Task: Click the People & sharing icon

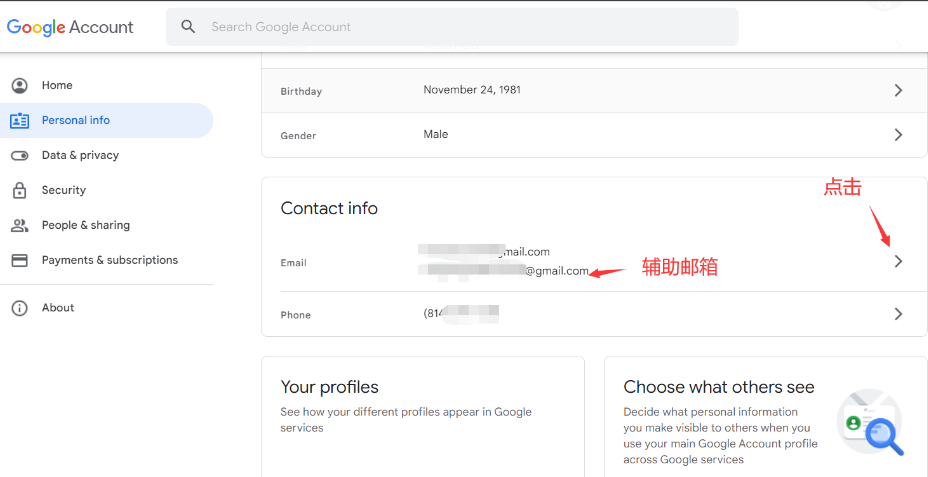Action: pyautogui.click(x=19, y=225)
